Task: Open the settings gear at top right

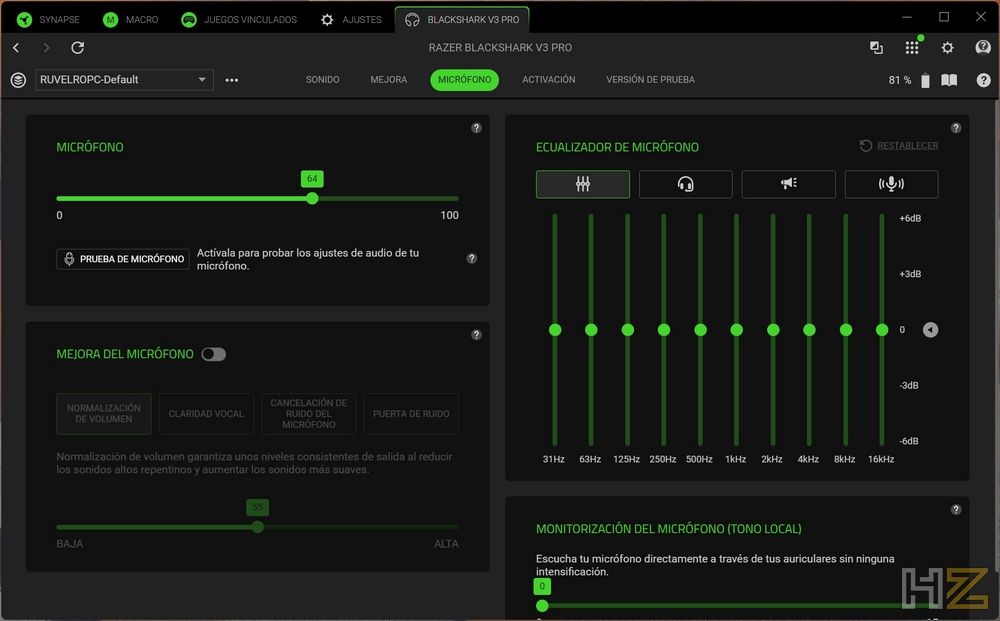Action: coord(948,48)
